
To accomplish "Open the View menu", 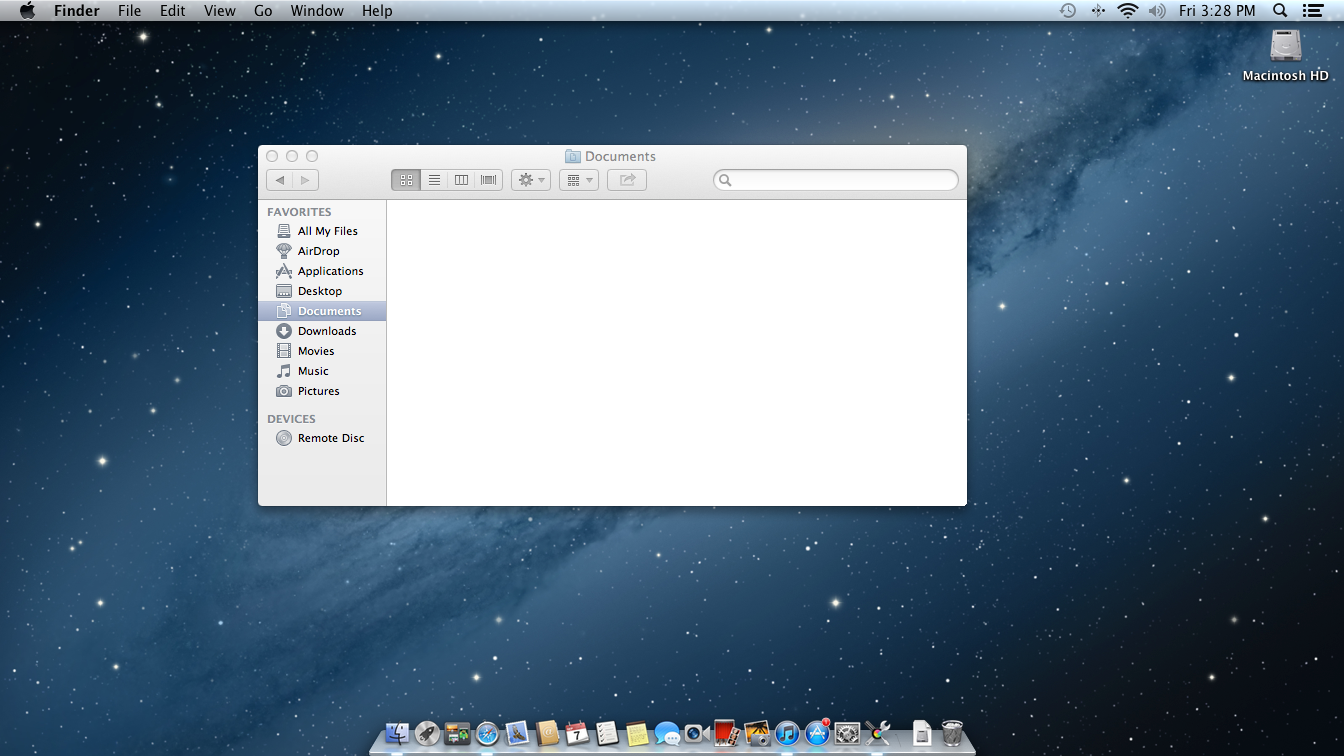I will pyautogui.click(x=219, y=11).
